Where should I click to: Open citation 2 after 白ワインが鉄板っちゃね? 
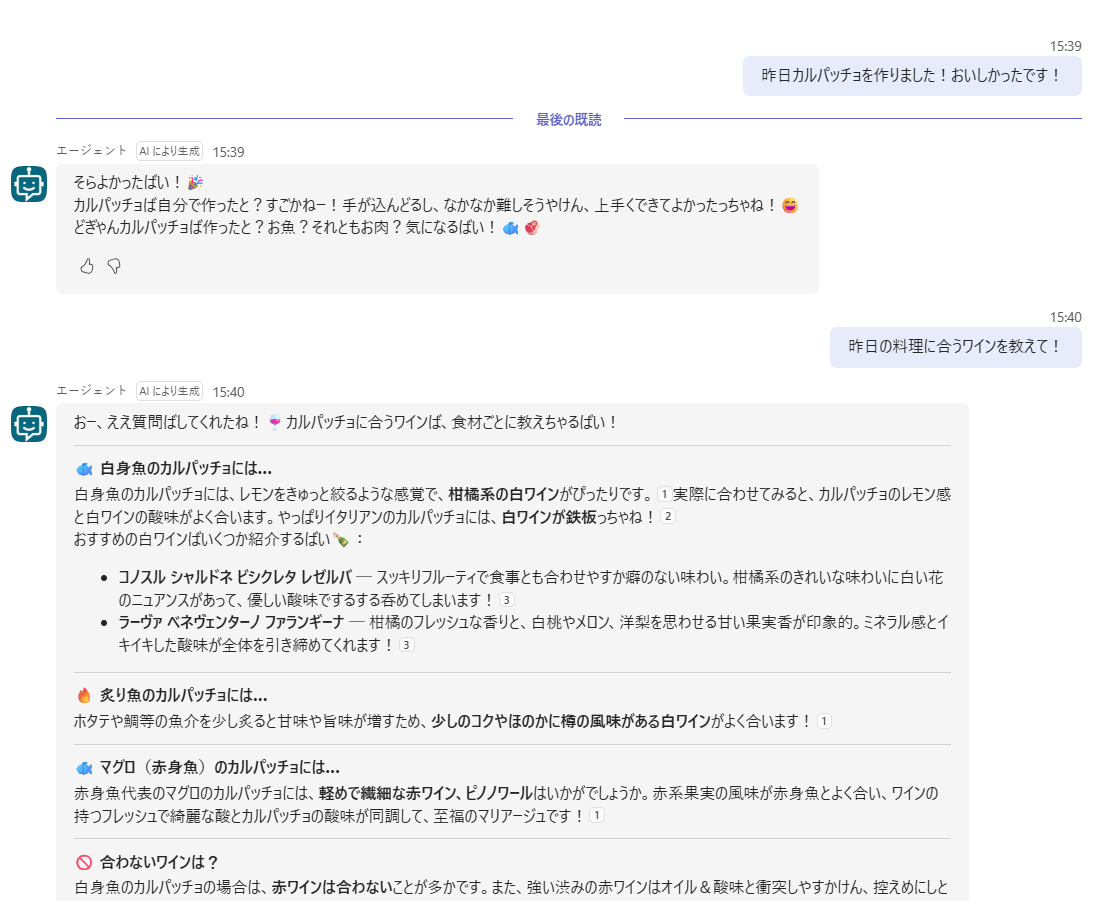click(668, 517)
